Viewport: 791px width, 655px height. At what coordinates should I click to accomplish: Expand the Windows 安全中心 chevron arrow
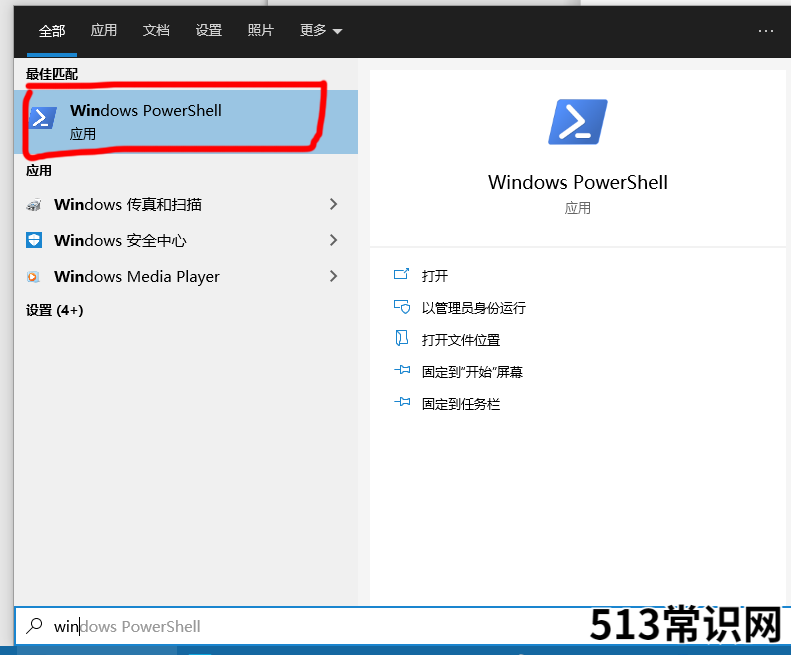(333, 240)
